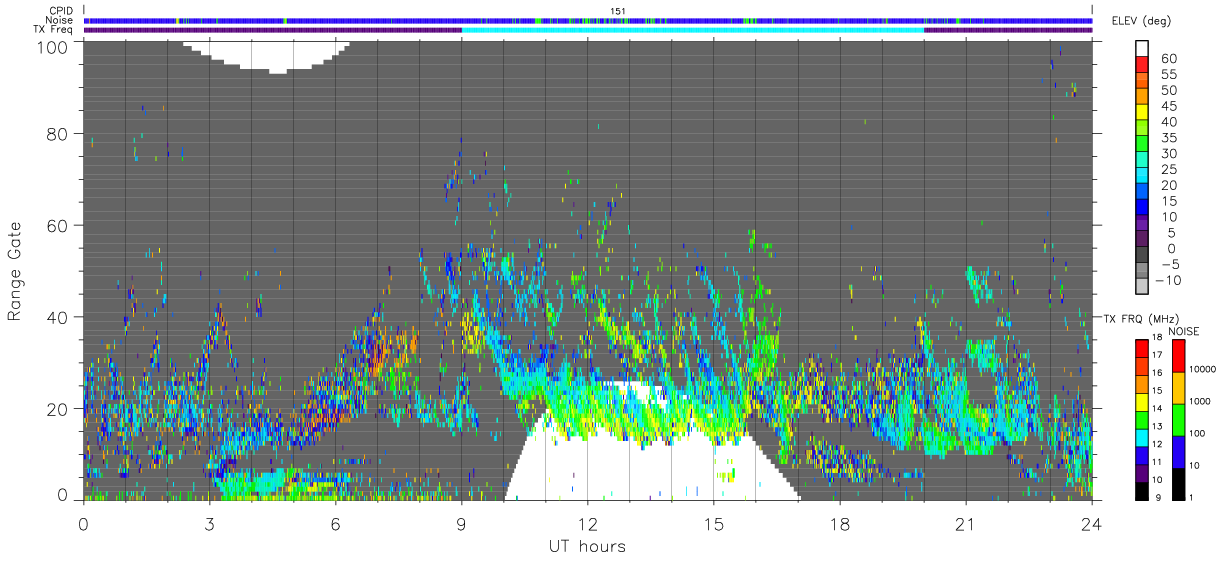Click the 21 tick label on the UT hours axis

coord(965,523)
